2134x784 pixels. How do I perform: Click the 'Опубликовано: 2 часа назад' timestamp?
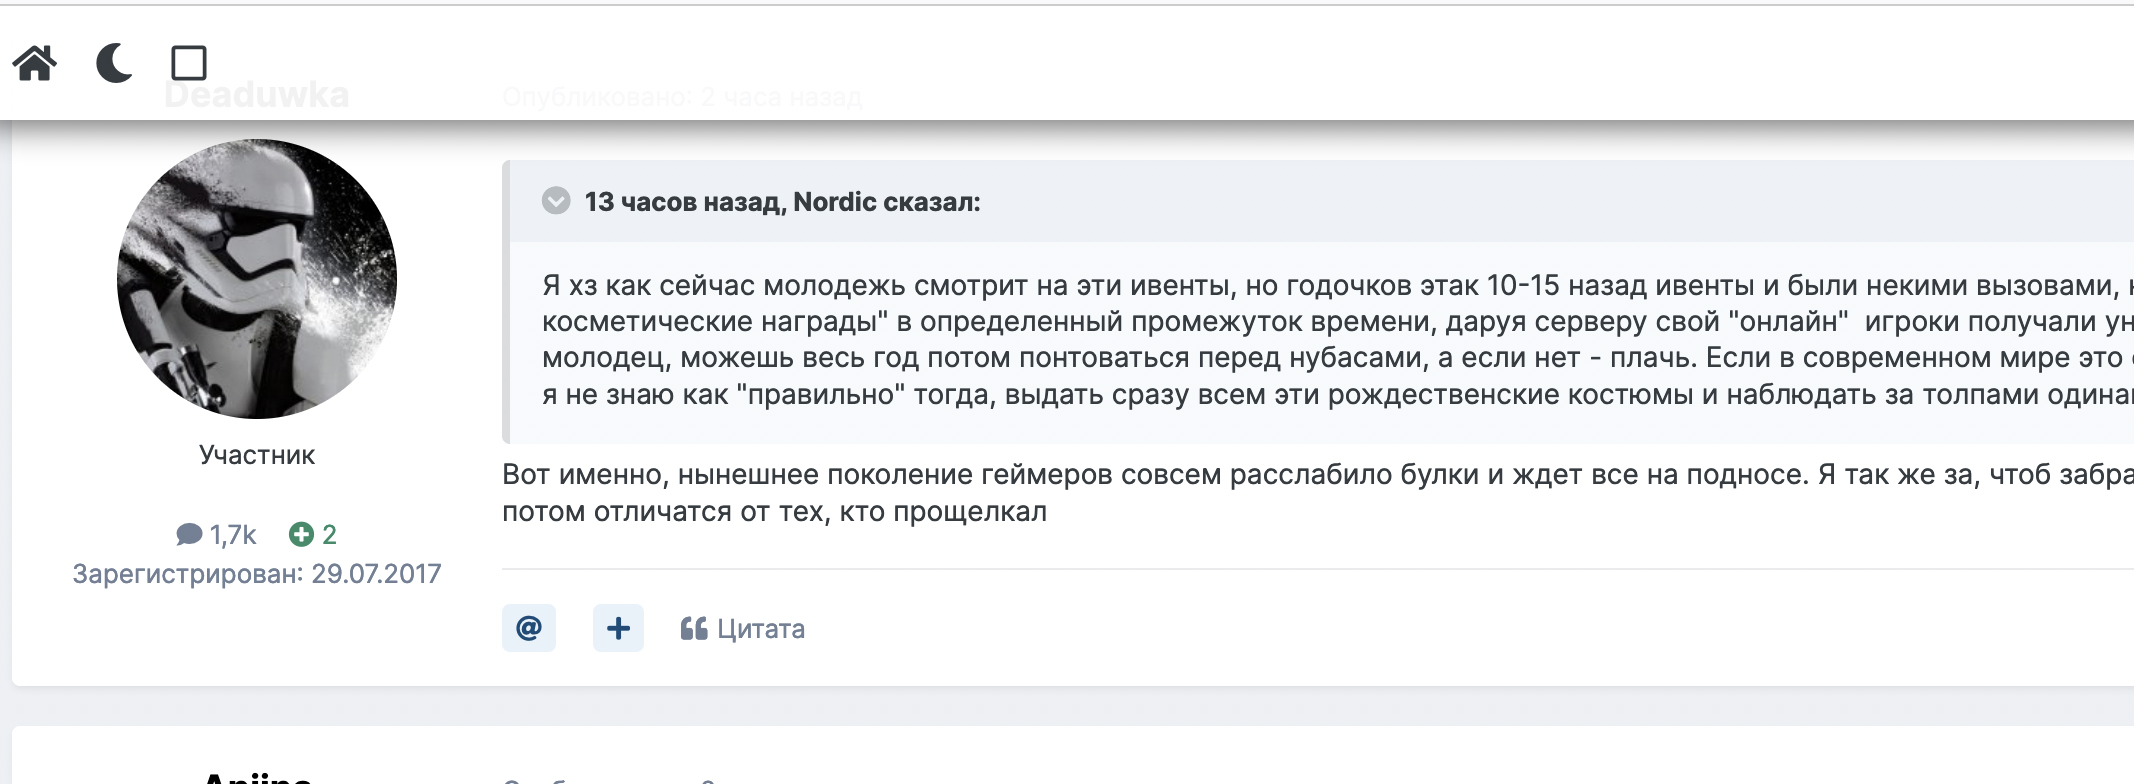[x=682, y=97]
